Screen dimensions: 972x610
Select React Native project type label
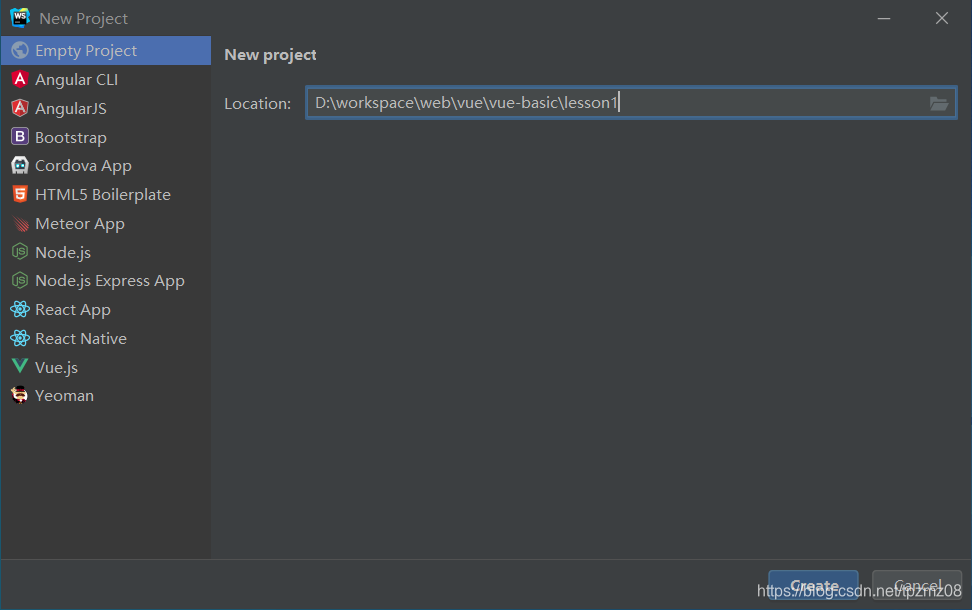coord(81,338)
